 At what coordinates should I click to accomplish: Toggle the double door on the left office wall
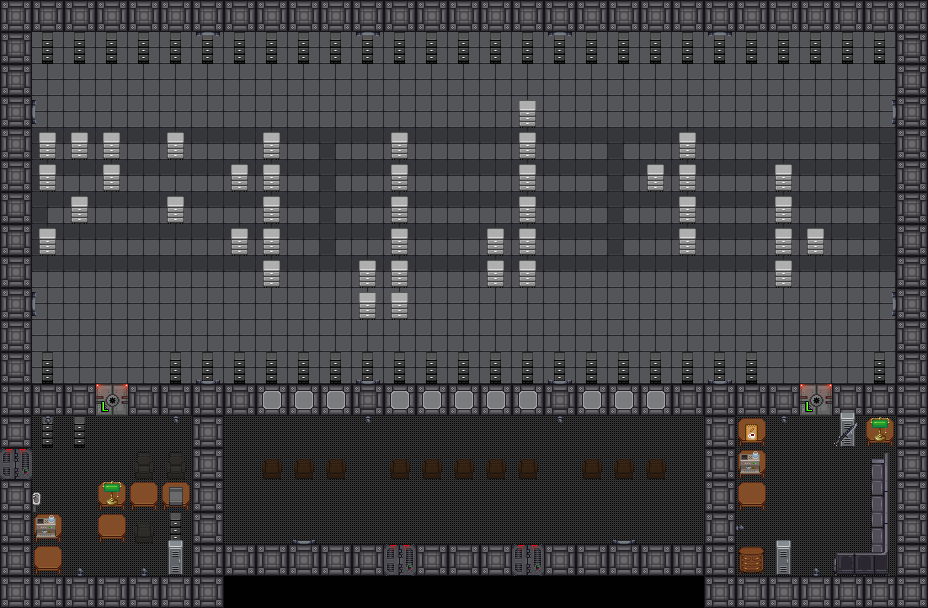17,464
